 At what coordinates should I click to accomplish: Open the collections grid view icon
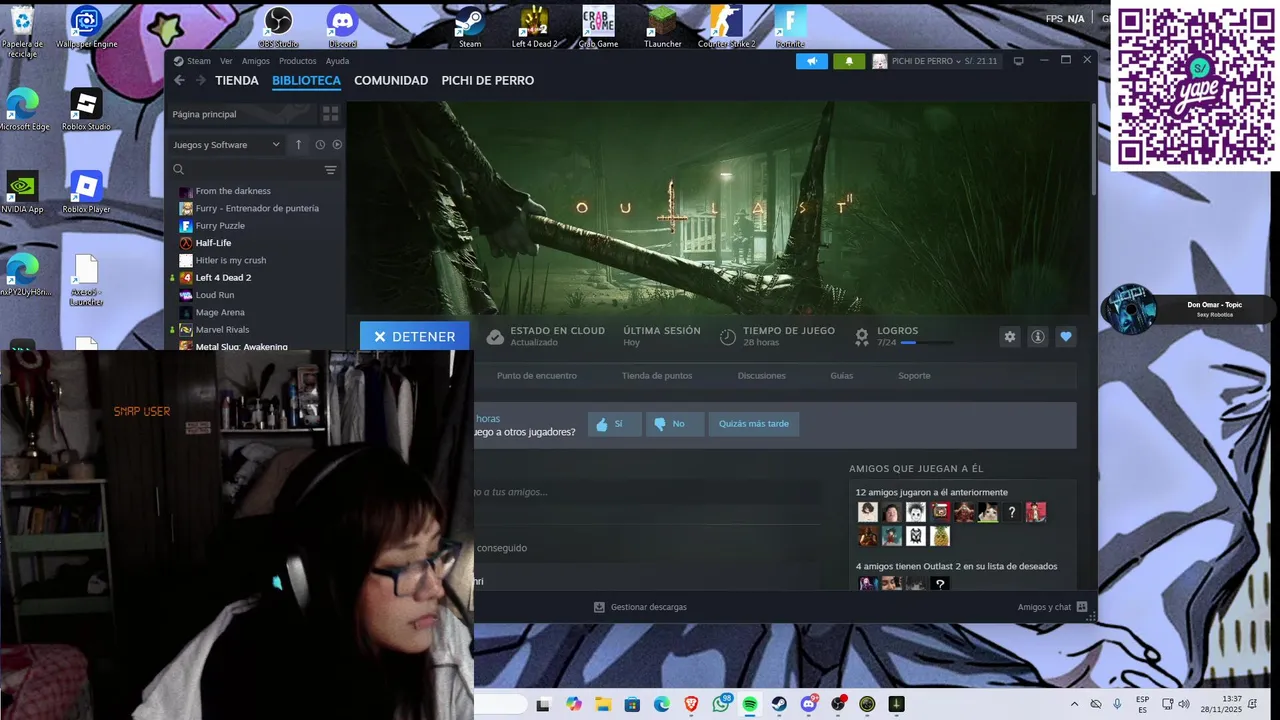point(331,114)
